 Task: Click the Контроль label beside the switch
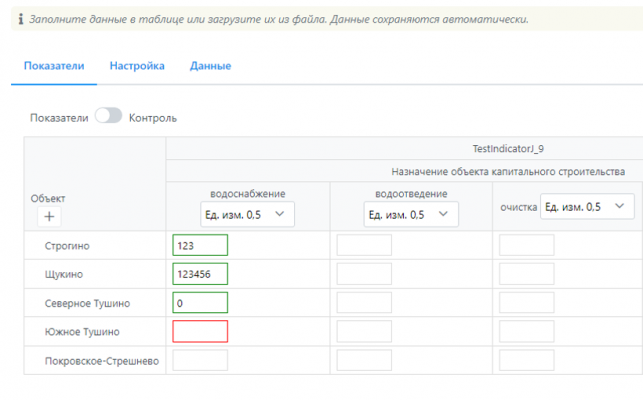[x=152, y=118]
